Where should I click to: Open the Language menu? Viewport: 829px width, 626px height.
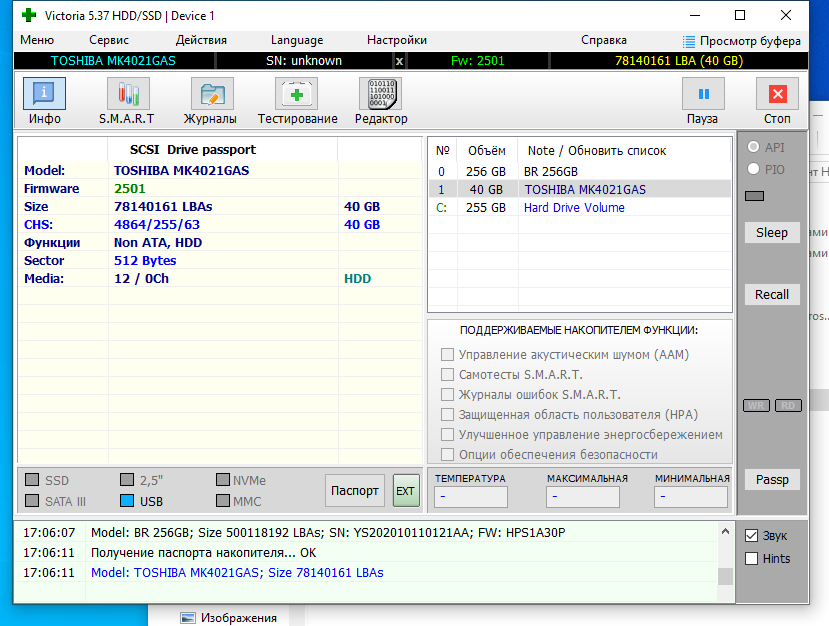pyautogui.click(x=297, y=40)
